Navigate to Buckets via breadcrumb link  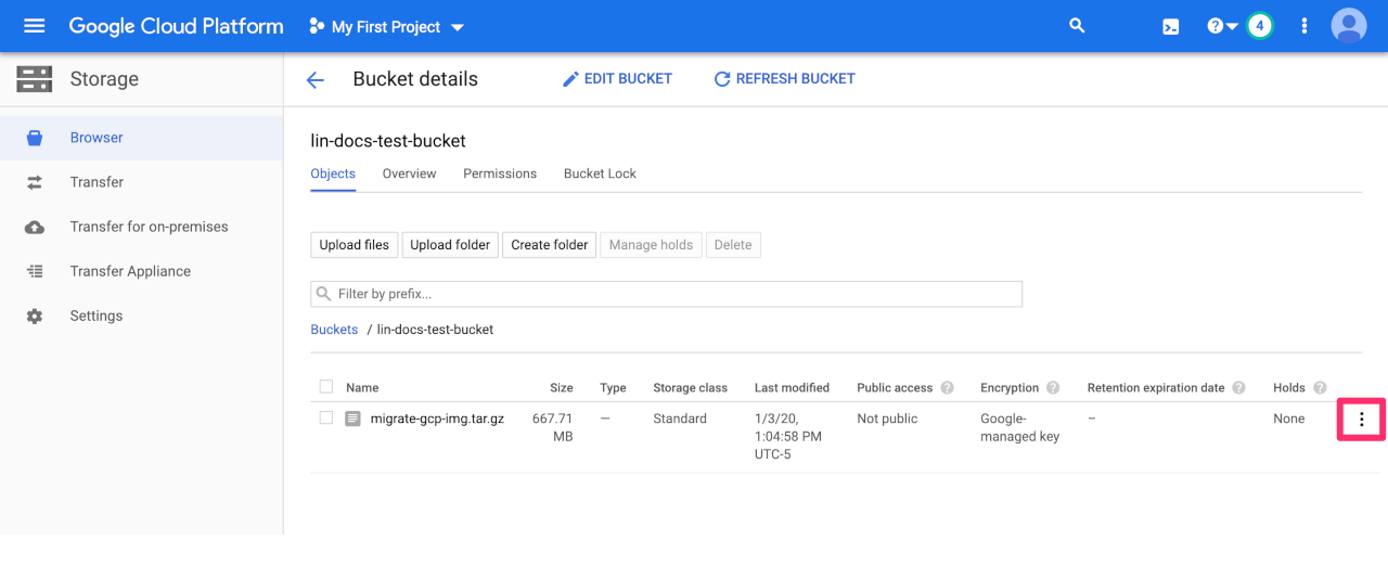click(x=333, y=329)
